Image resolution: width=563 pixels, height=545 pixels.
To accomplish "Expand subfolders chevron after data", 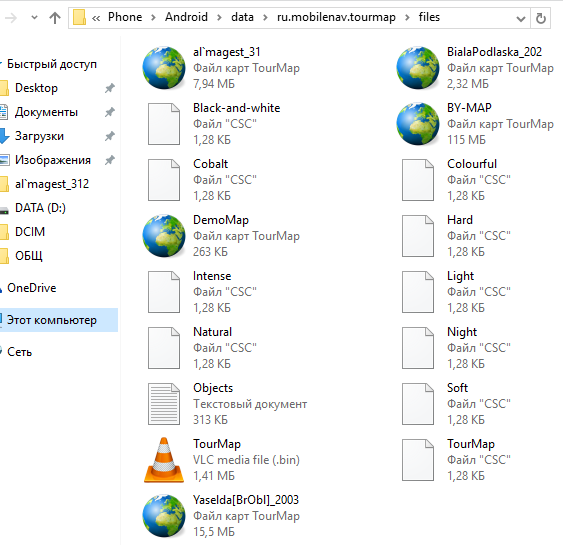I will coord(265,18).
